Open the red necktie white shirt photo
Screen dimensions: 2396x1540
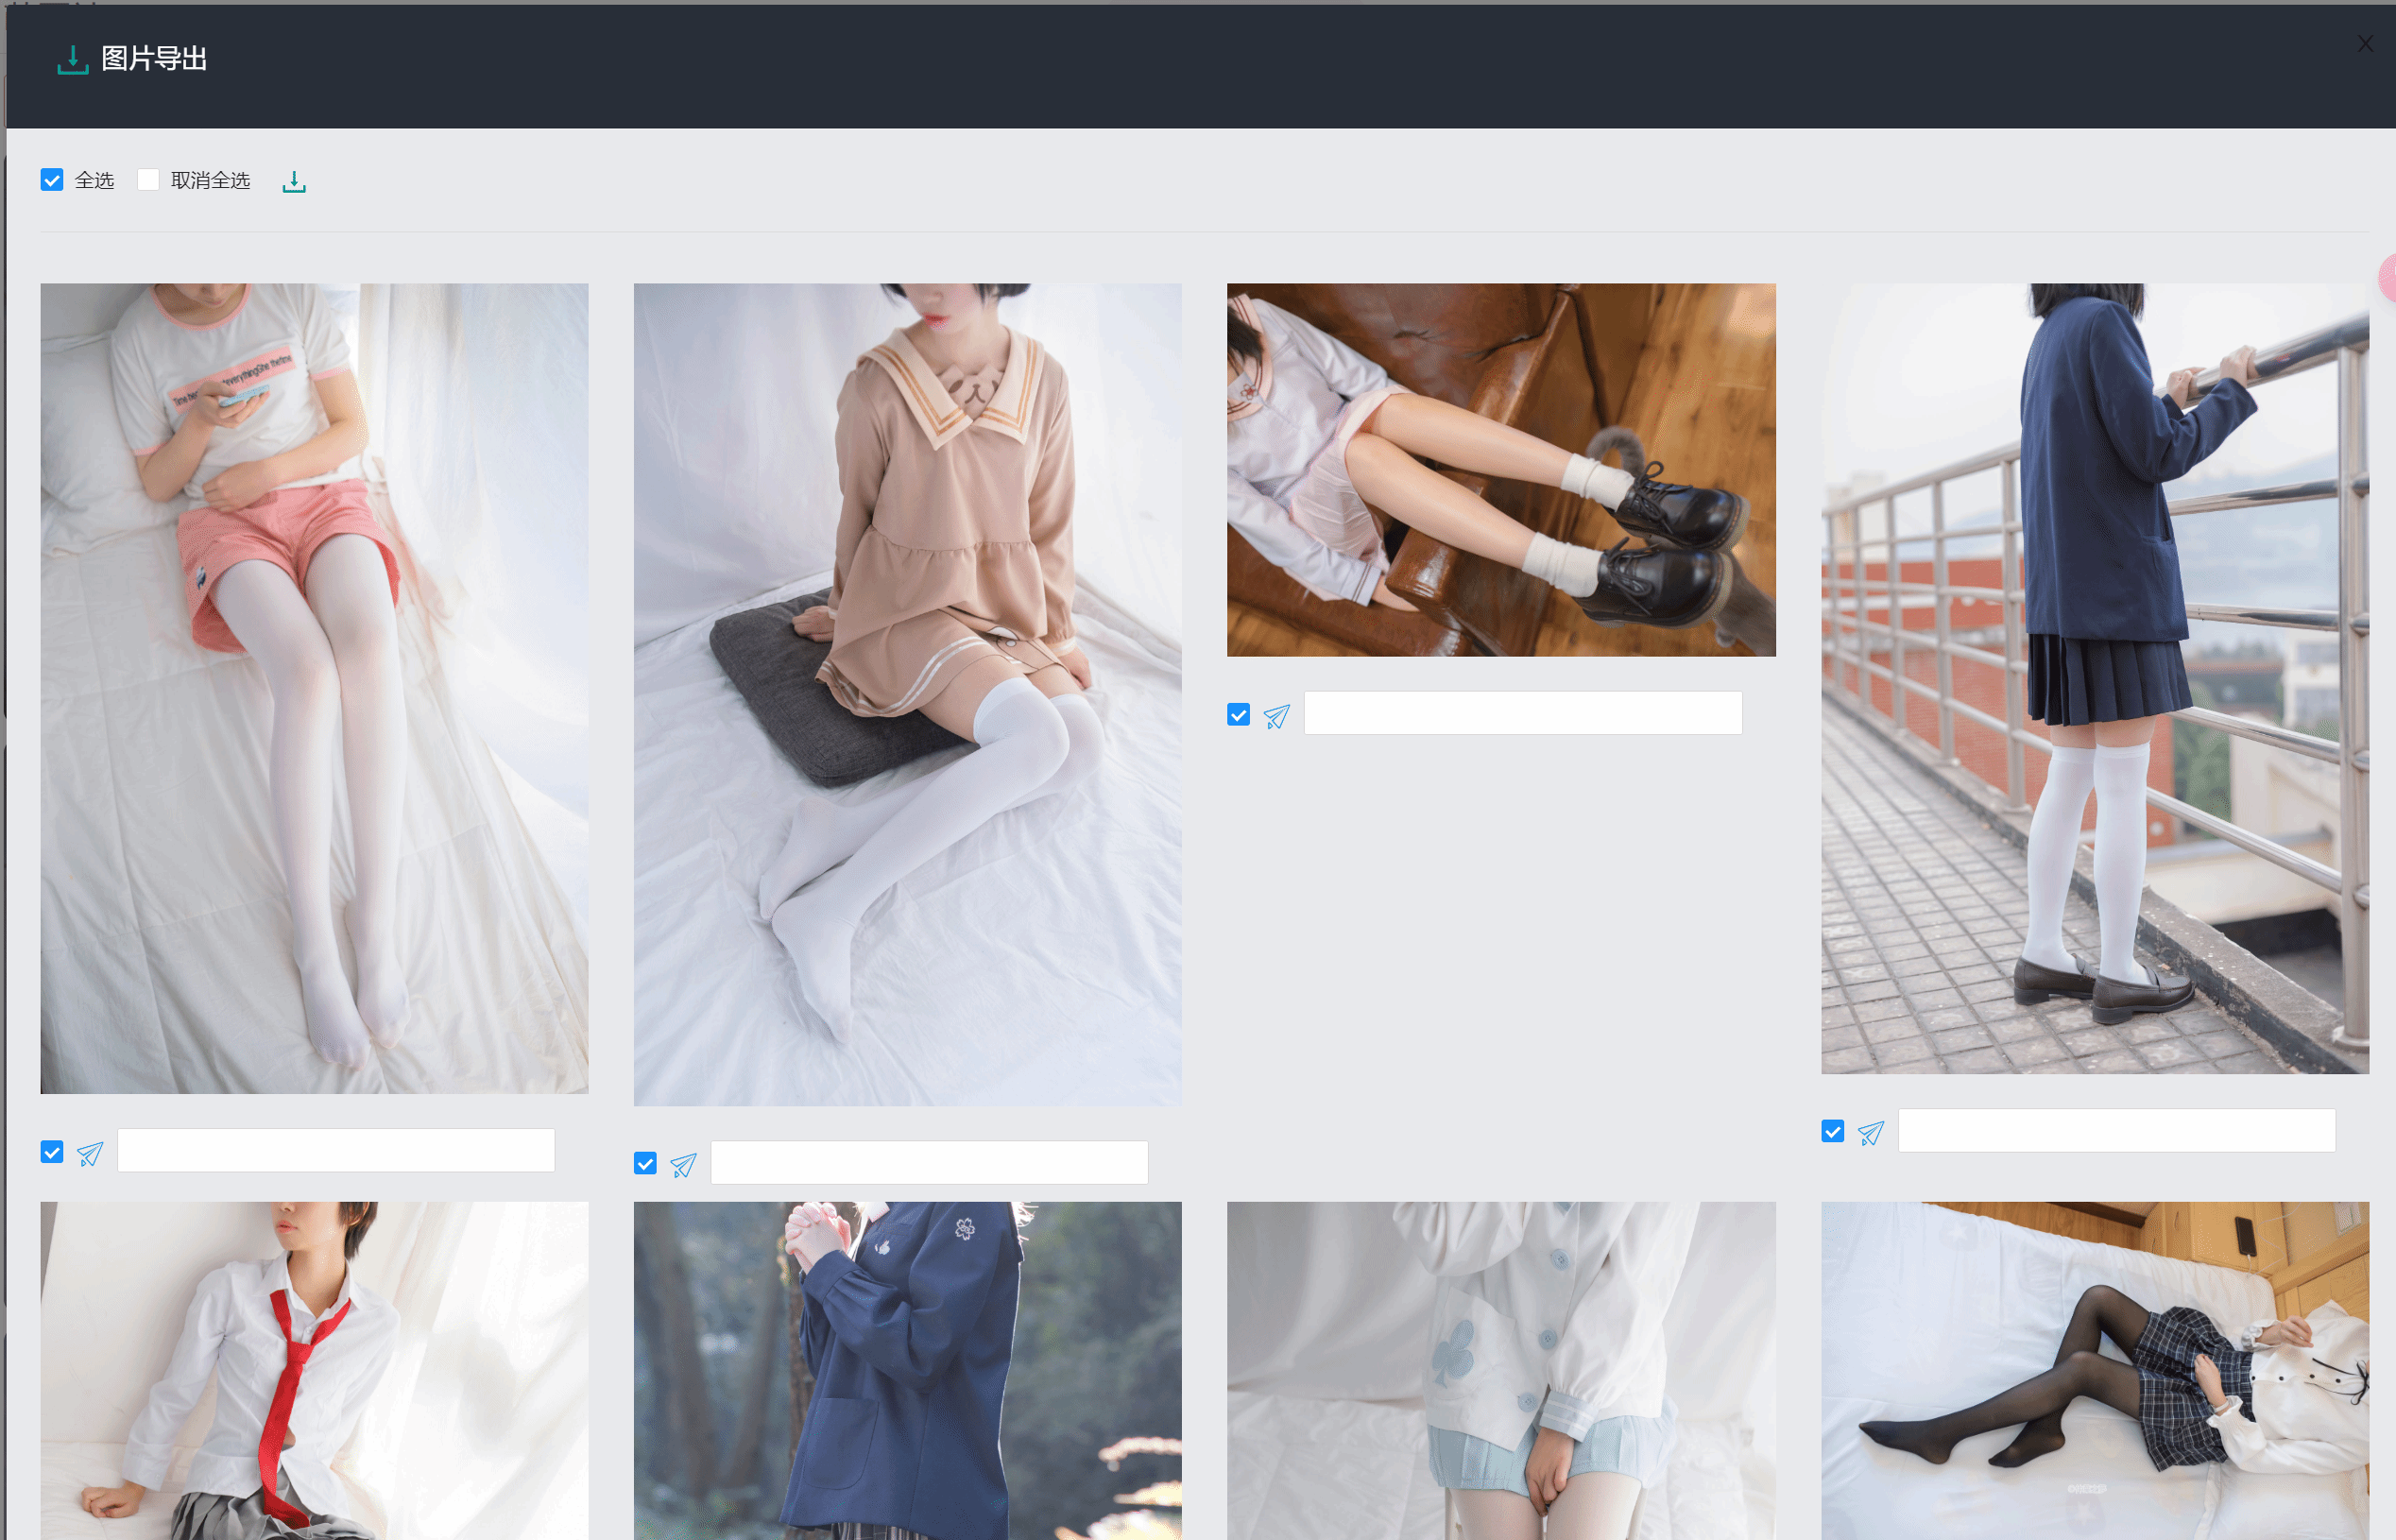314,1371
